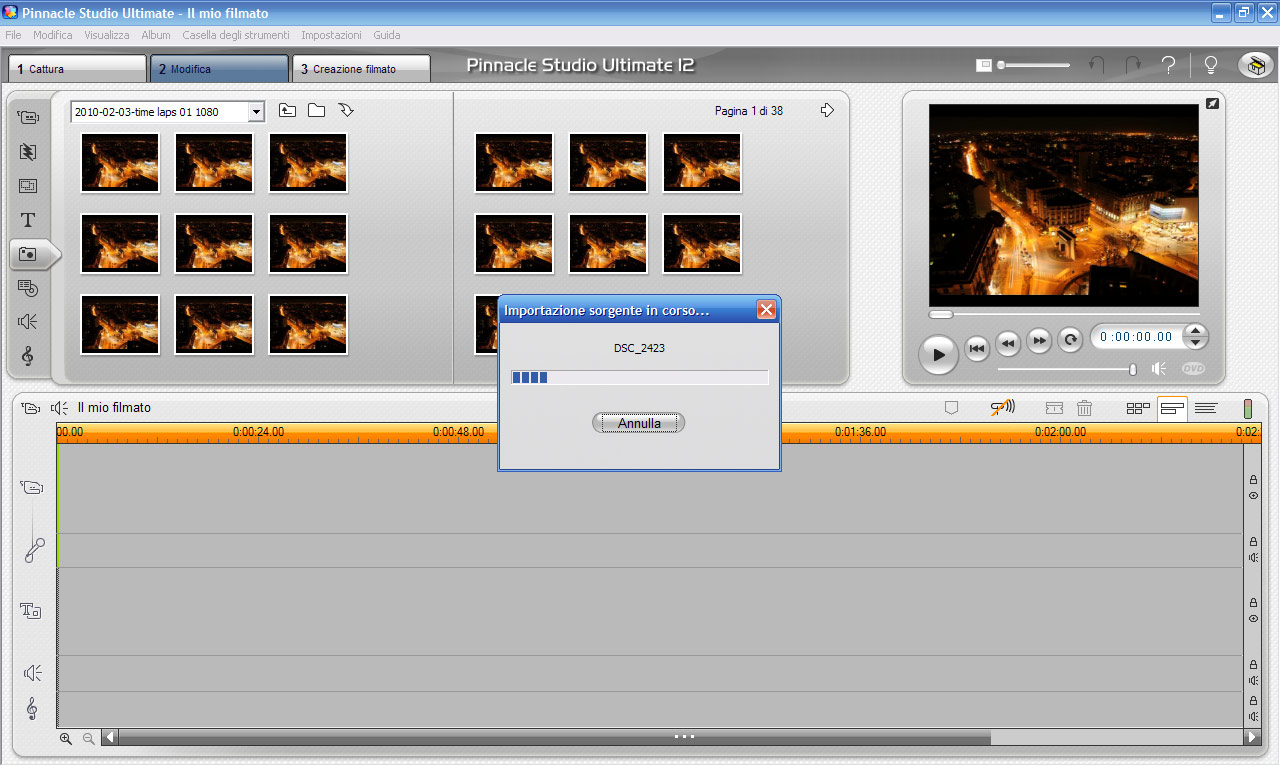This screenshot has height=766, width=1280.
Task: Click the undo arrow in top bar
Action: click(x=1097, y=65)
